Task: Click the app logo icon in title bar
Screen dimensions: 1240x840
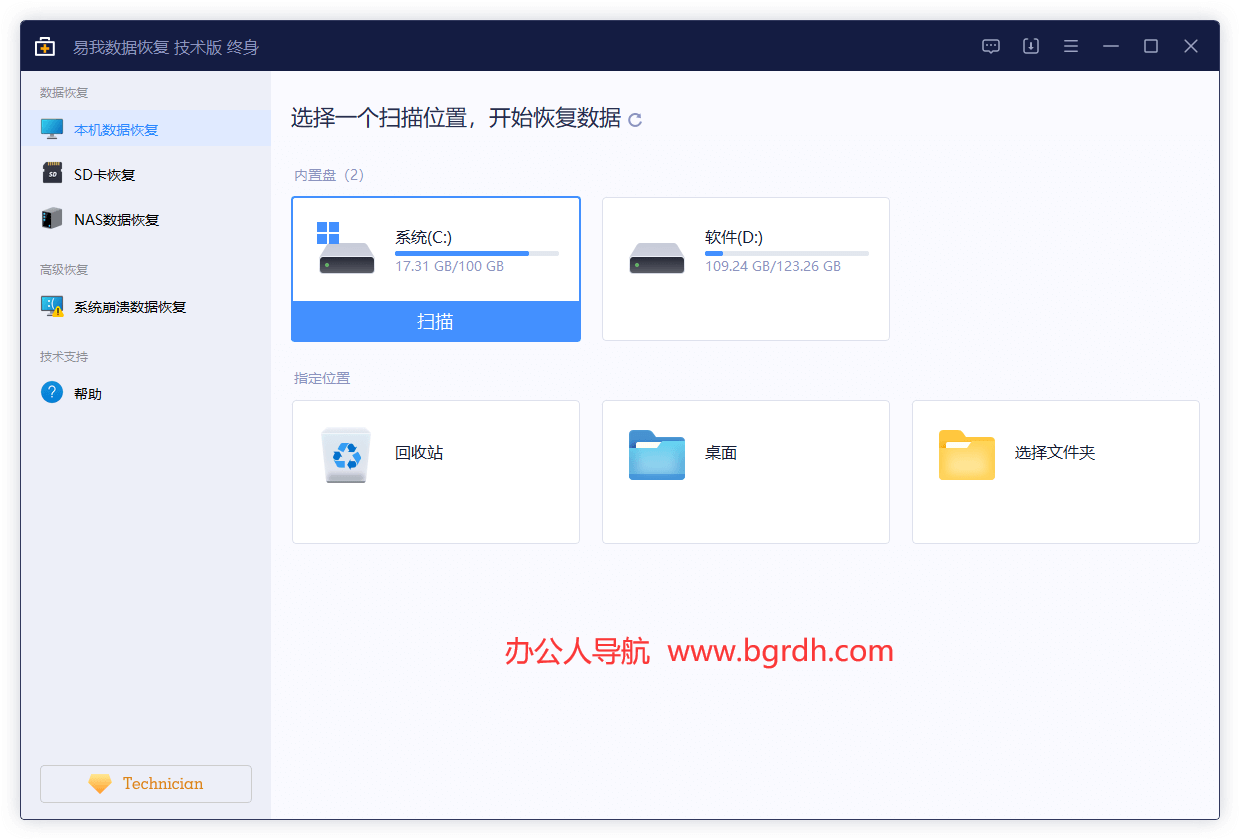Action: (45, 46)
